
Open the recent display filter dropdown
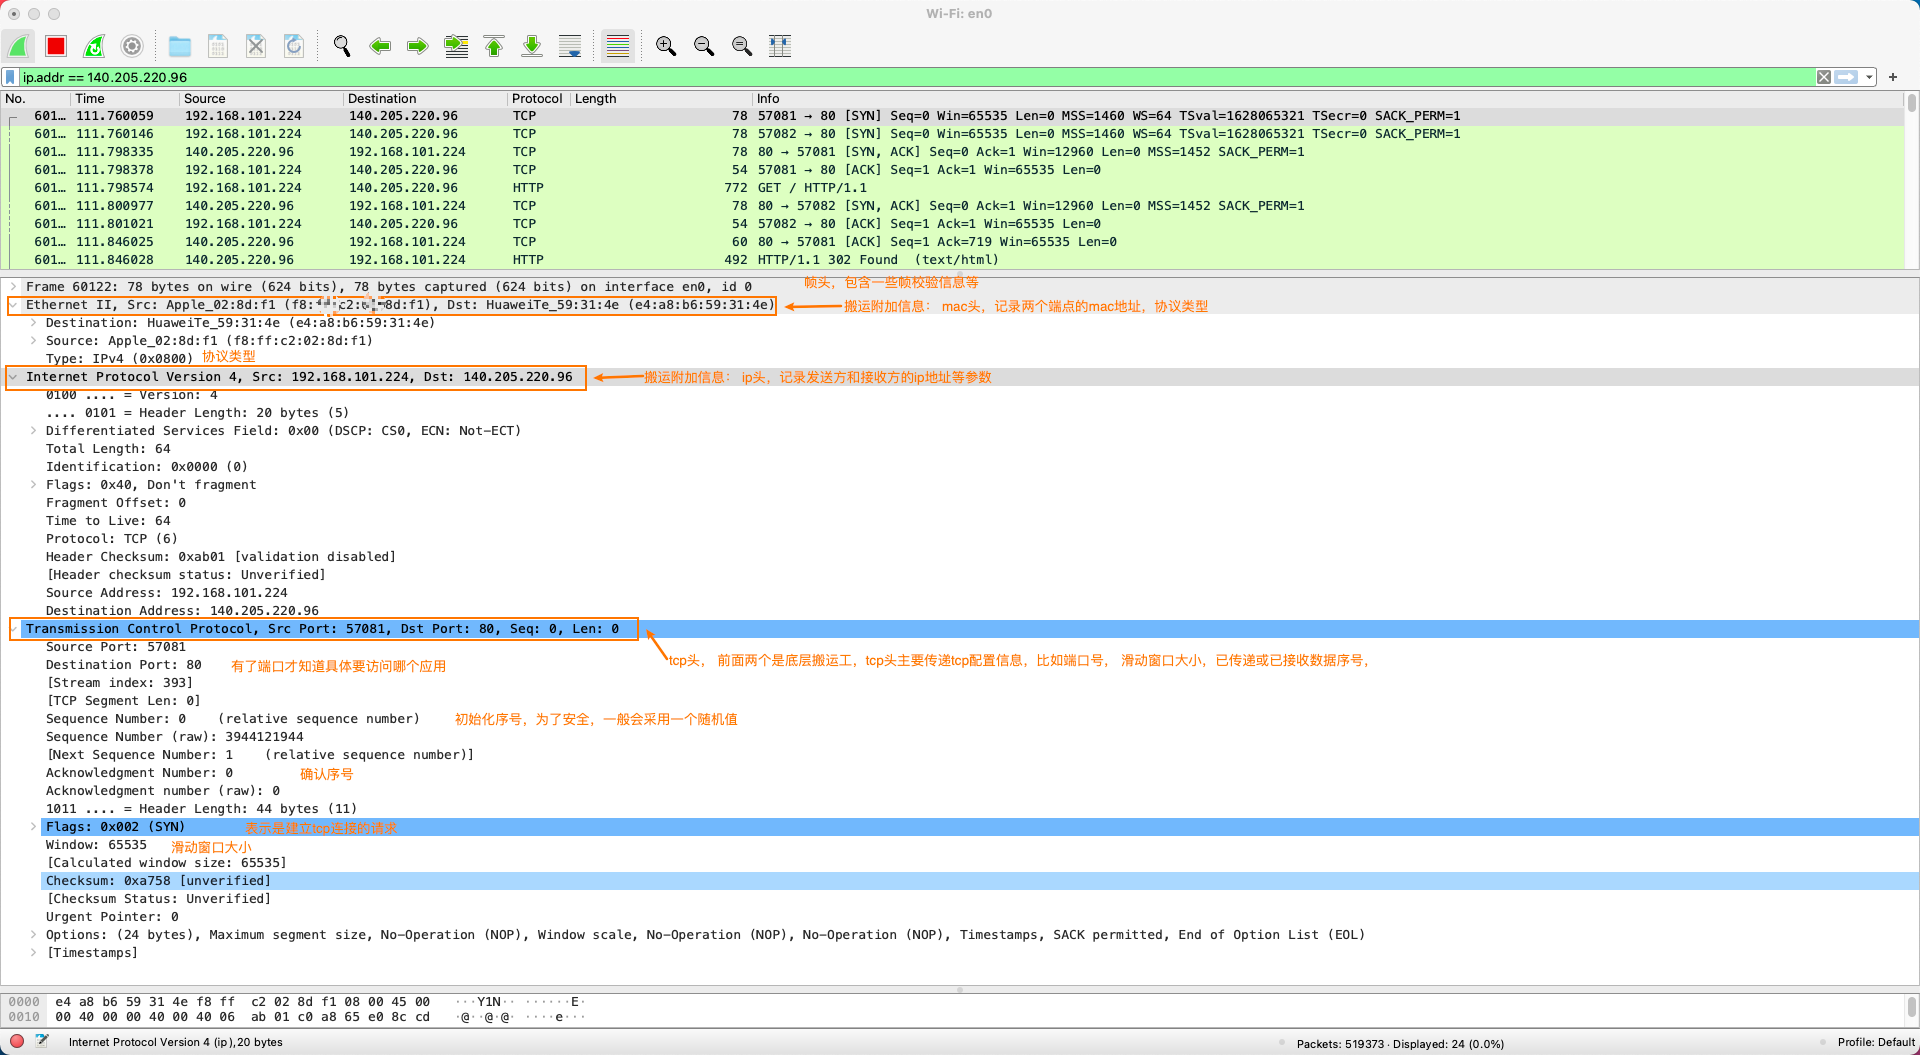[x=1869, y=77]
